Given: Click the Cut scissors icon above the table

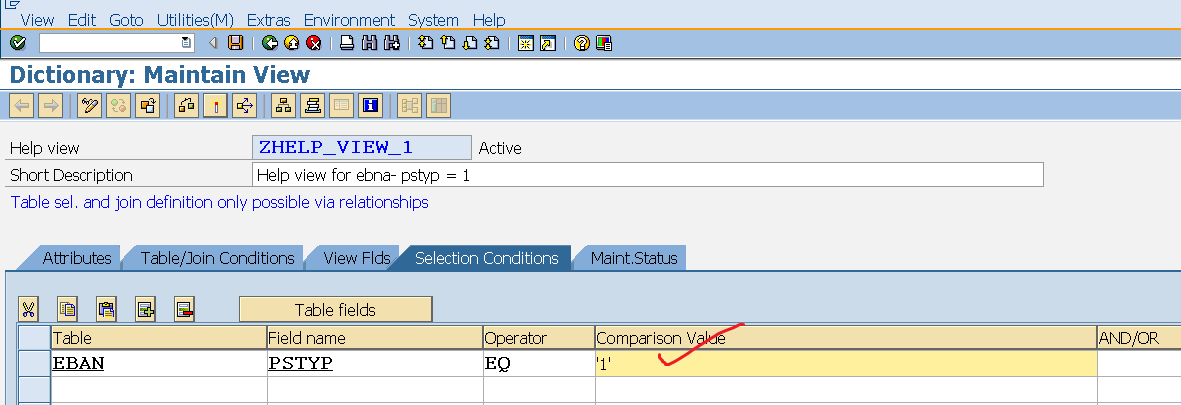Looking at the screenshot, I should (29, 309).
